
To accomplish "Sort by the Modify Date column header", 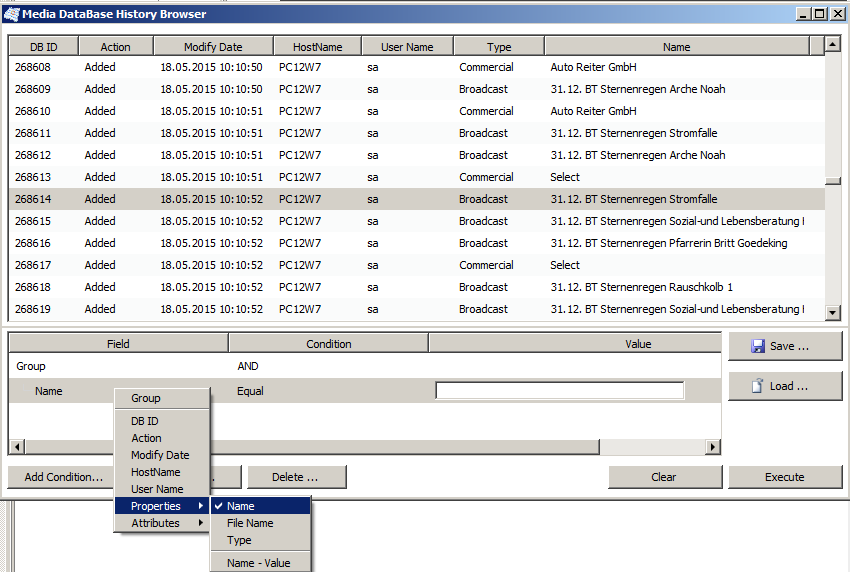I will (x=213, y=47).
